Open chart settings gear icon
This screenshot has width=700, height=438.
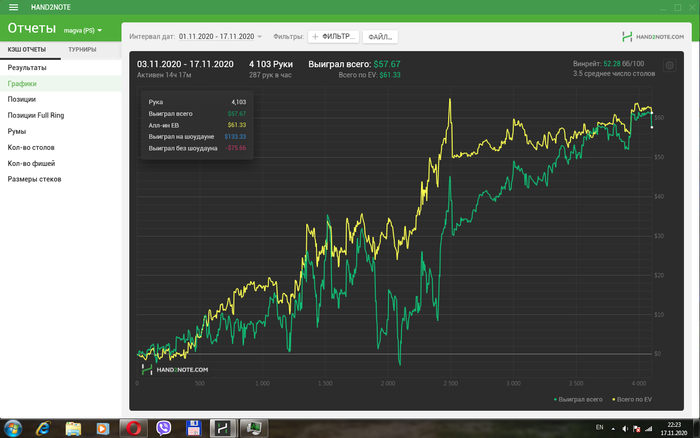[669, 66]
